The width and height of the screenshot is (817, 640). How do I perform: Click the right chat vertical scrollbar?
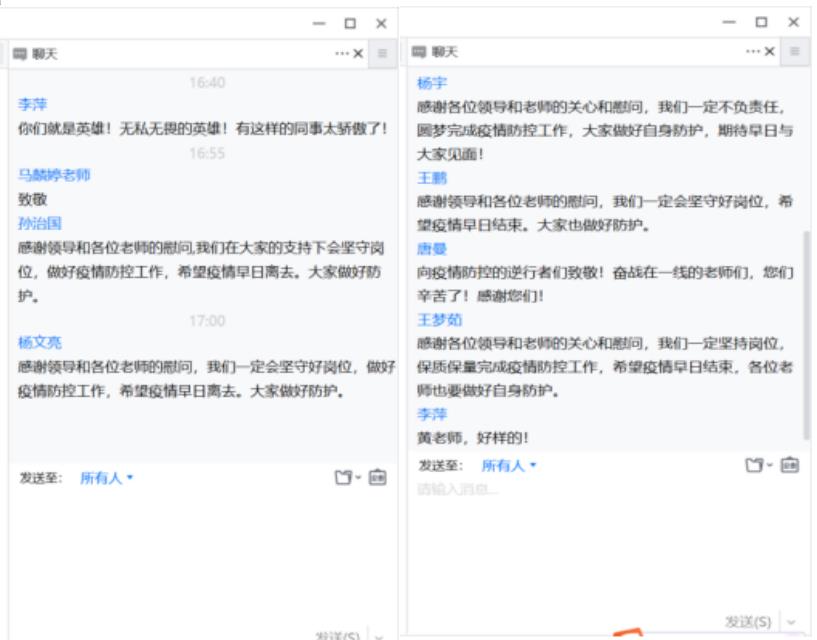[807, 330]
